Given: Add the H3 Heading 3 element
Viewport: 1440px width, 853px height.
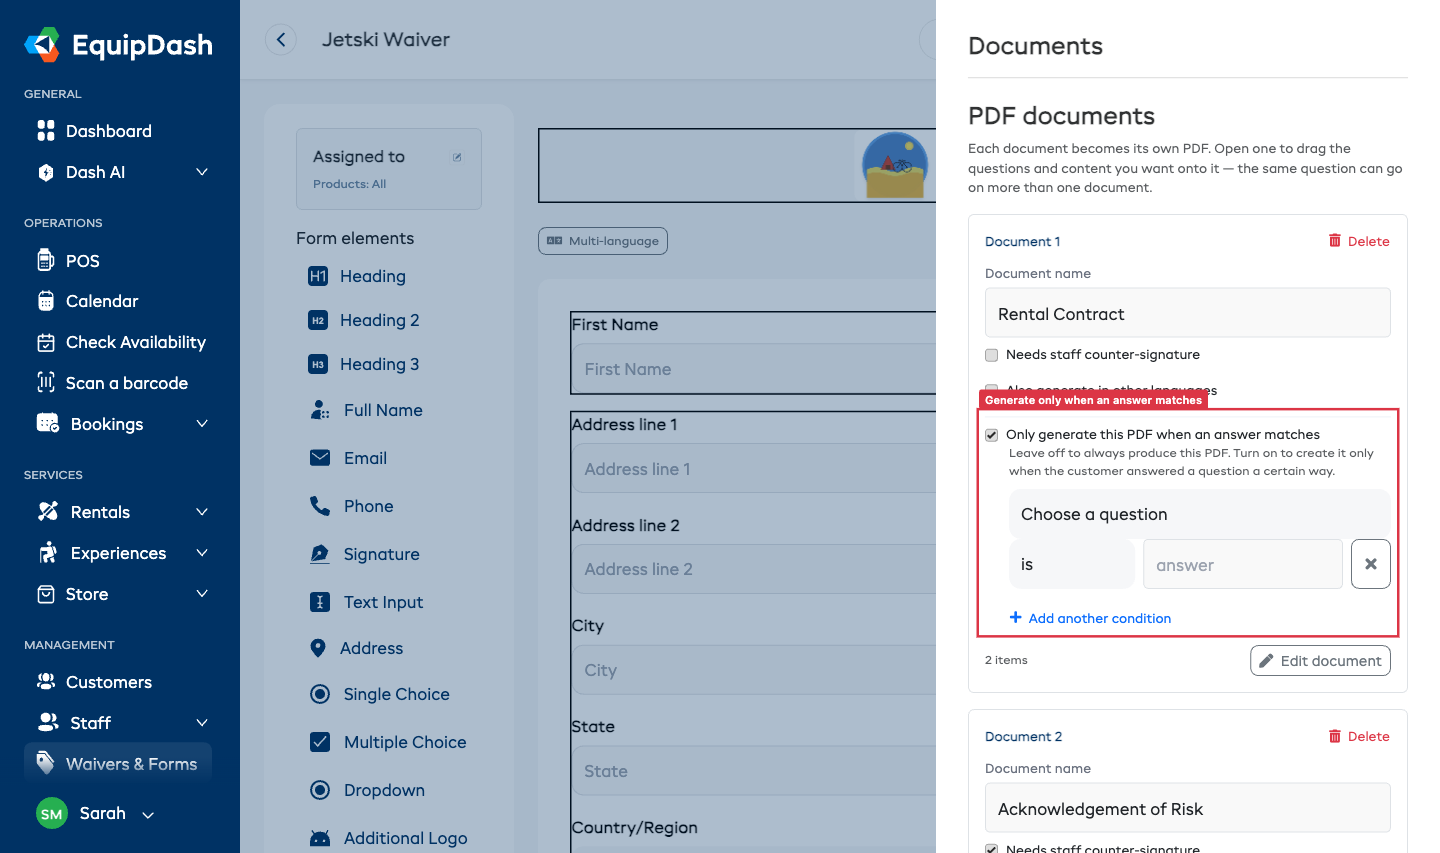Looking at the screenshot, I should point(364,364).
